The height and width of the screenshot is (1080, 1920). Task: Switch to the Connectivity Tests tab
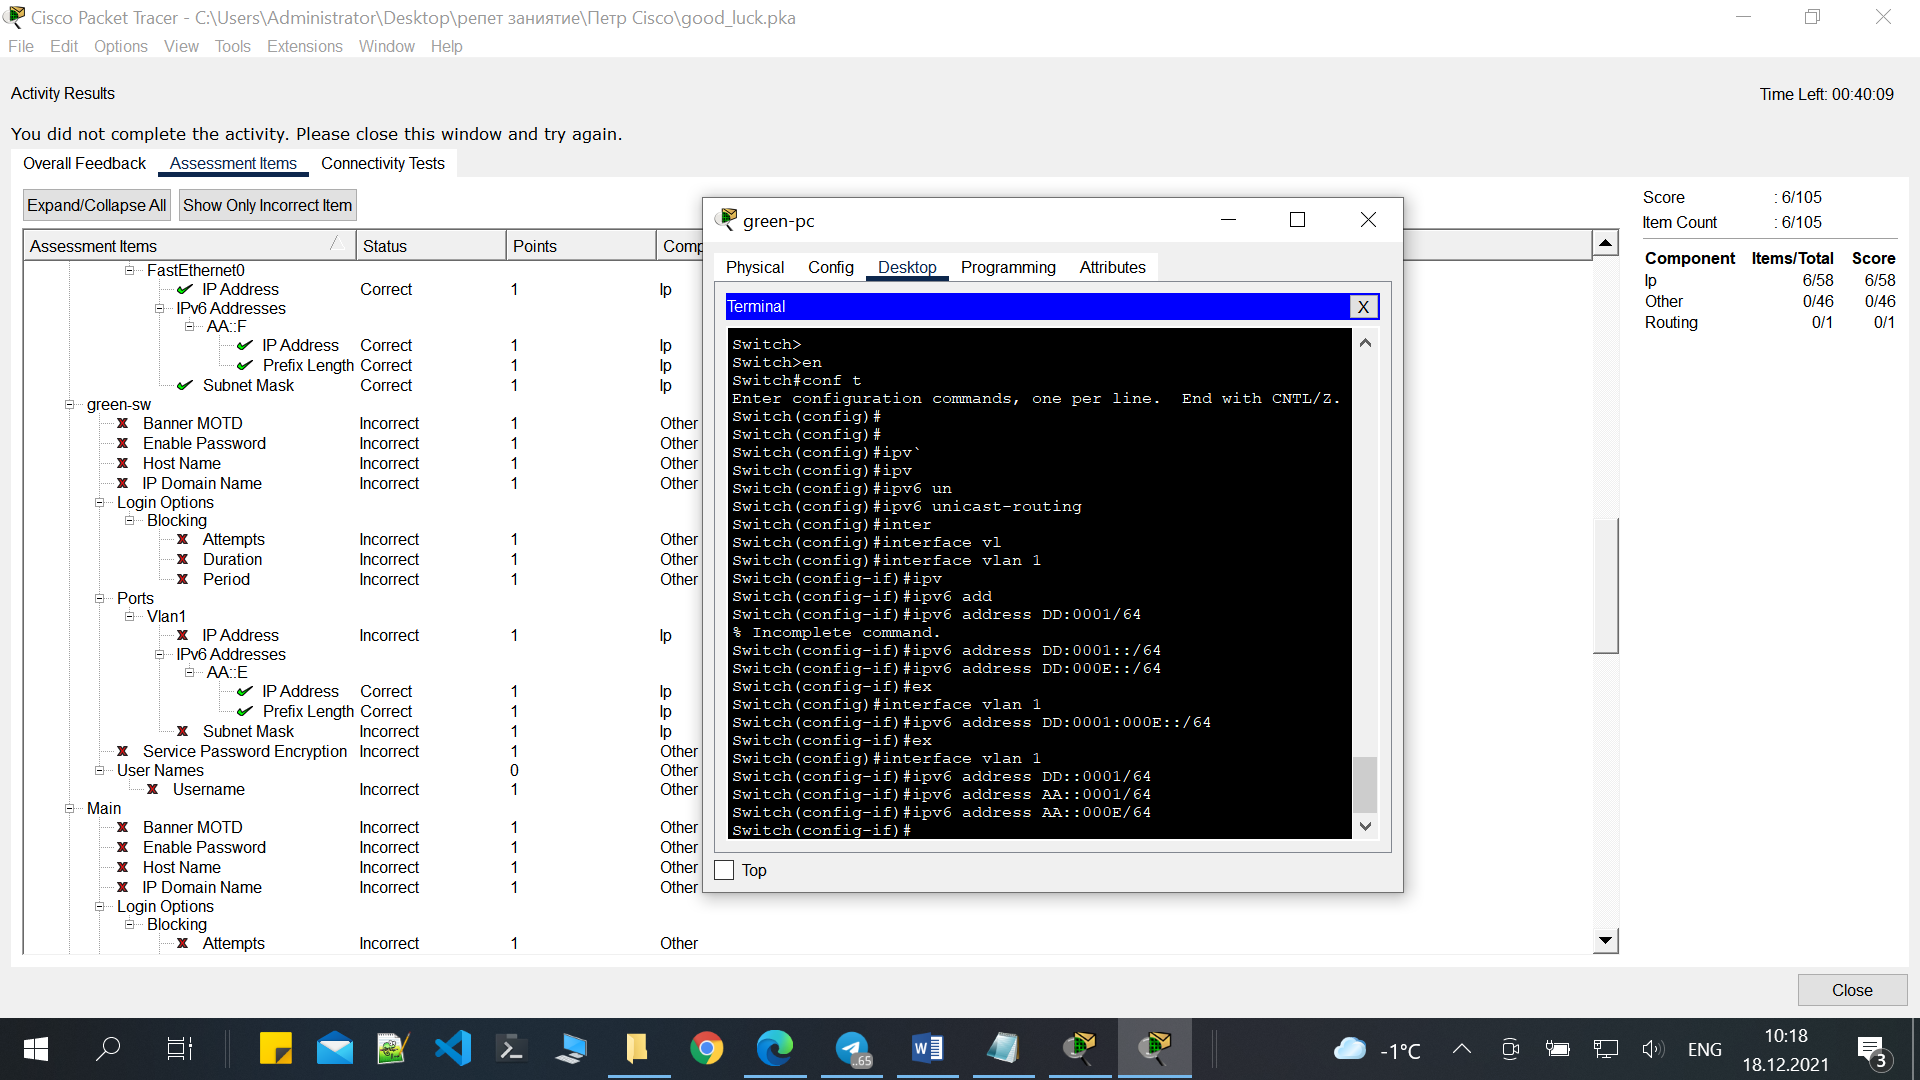382,163
